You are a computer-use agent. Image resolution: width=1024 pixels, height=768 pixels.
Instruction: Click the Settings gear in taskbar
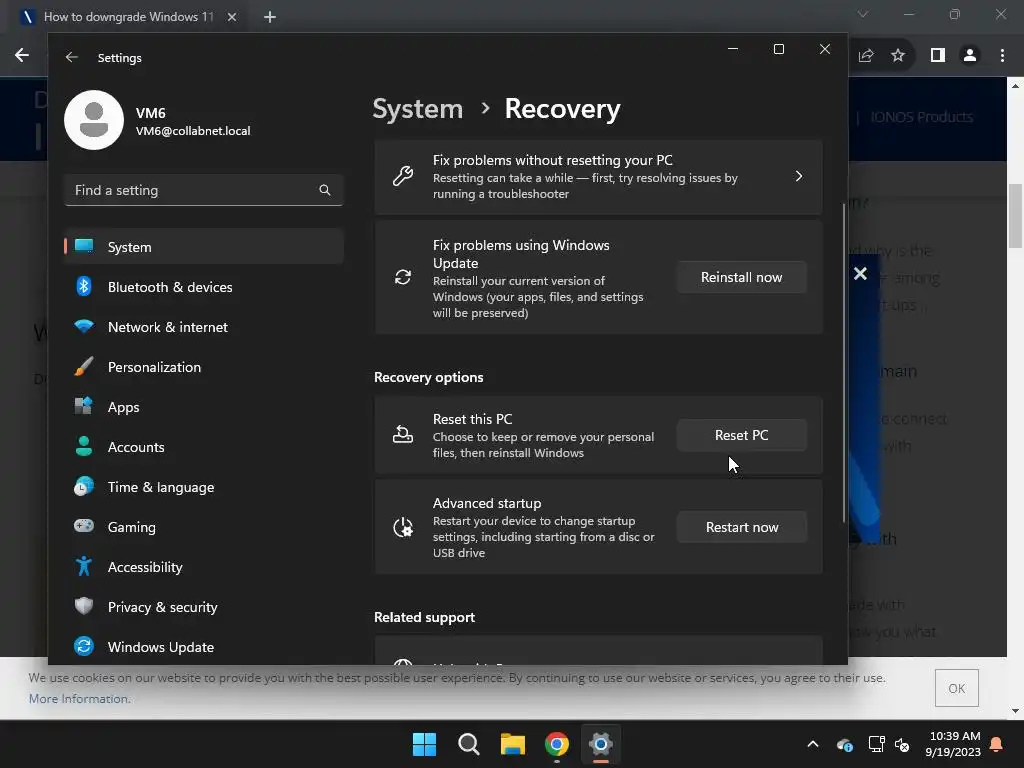tap(601, 744)
